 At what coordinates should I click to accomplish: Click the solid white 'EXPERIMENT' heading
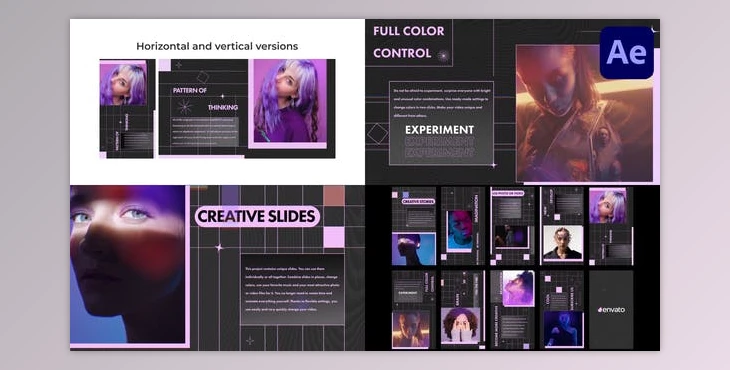point(439,130)
